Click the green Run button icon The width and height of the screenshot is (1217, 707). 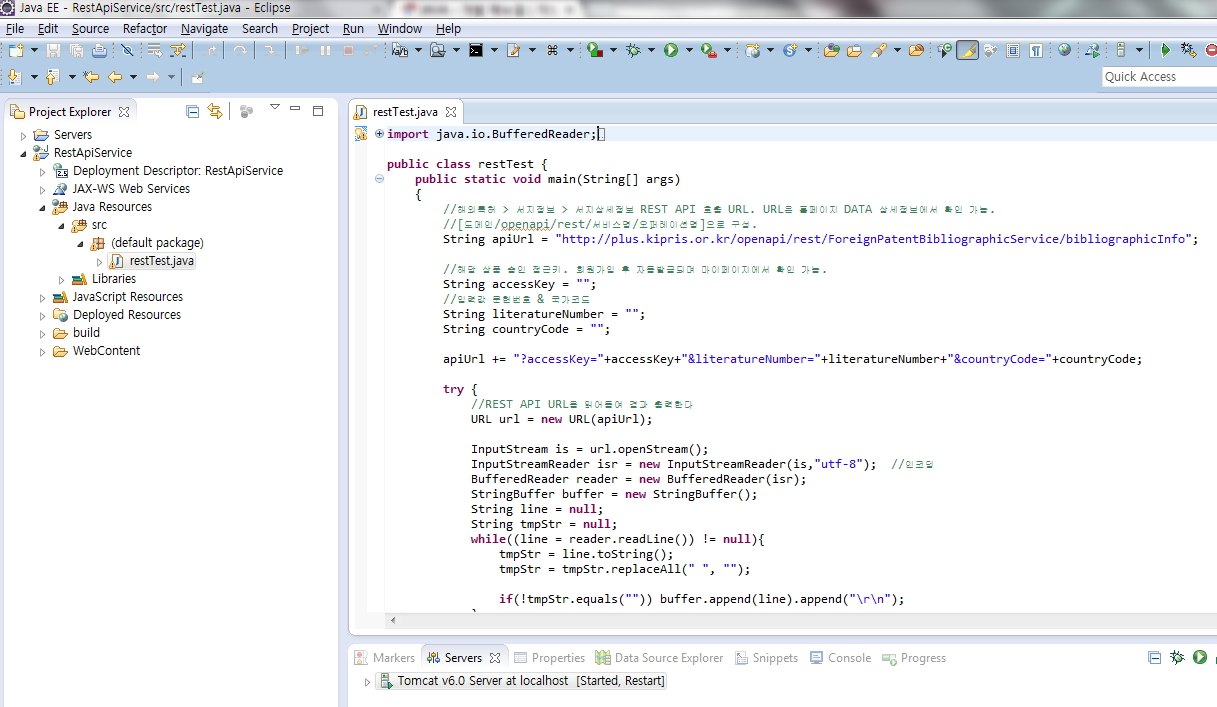coord(671,50)
